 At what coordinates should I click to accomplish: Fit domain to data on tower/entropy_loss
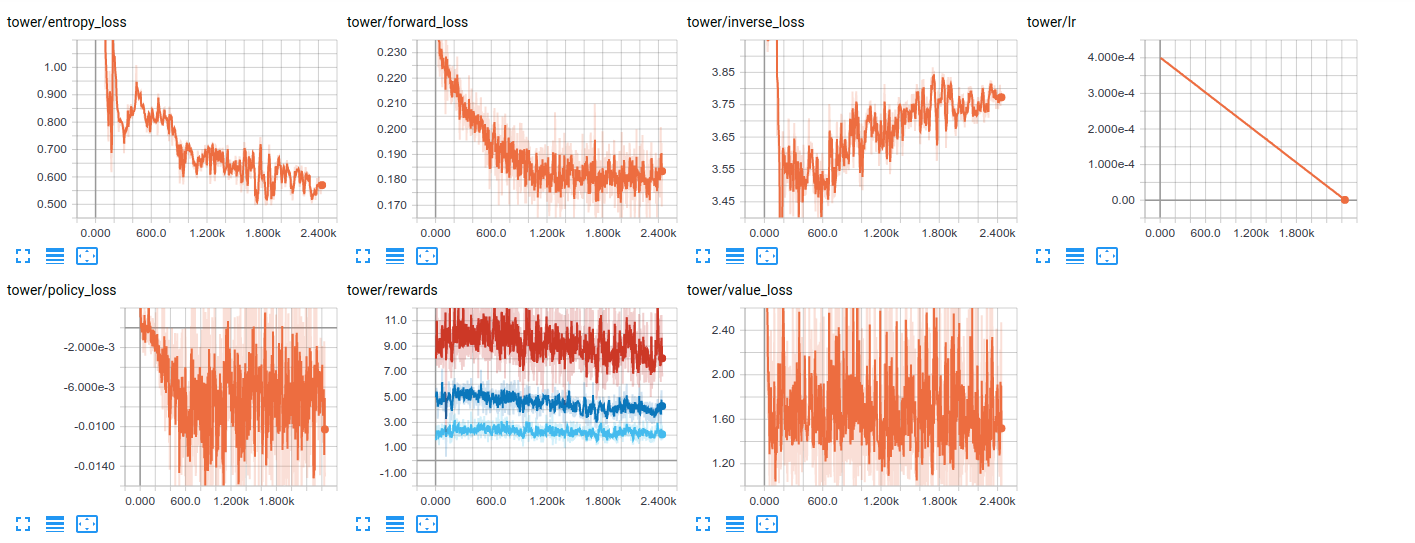[x=87, y=256]
